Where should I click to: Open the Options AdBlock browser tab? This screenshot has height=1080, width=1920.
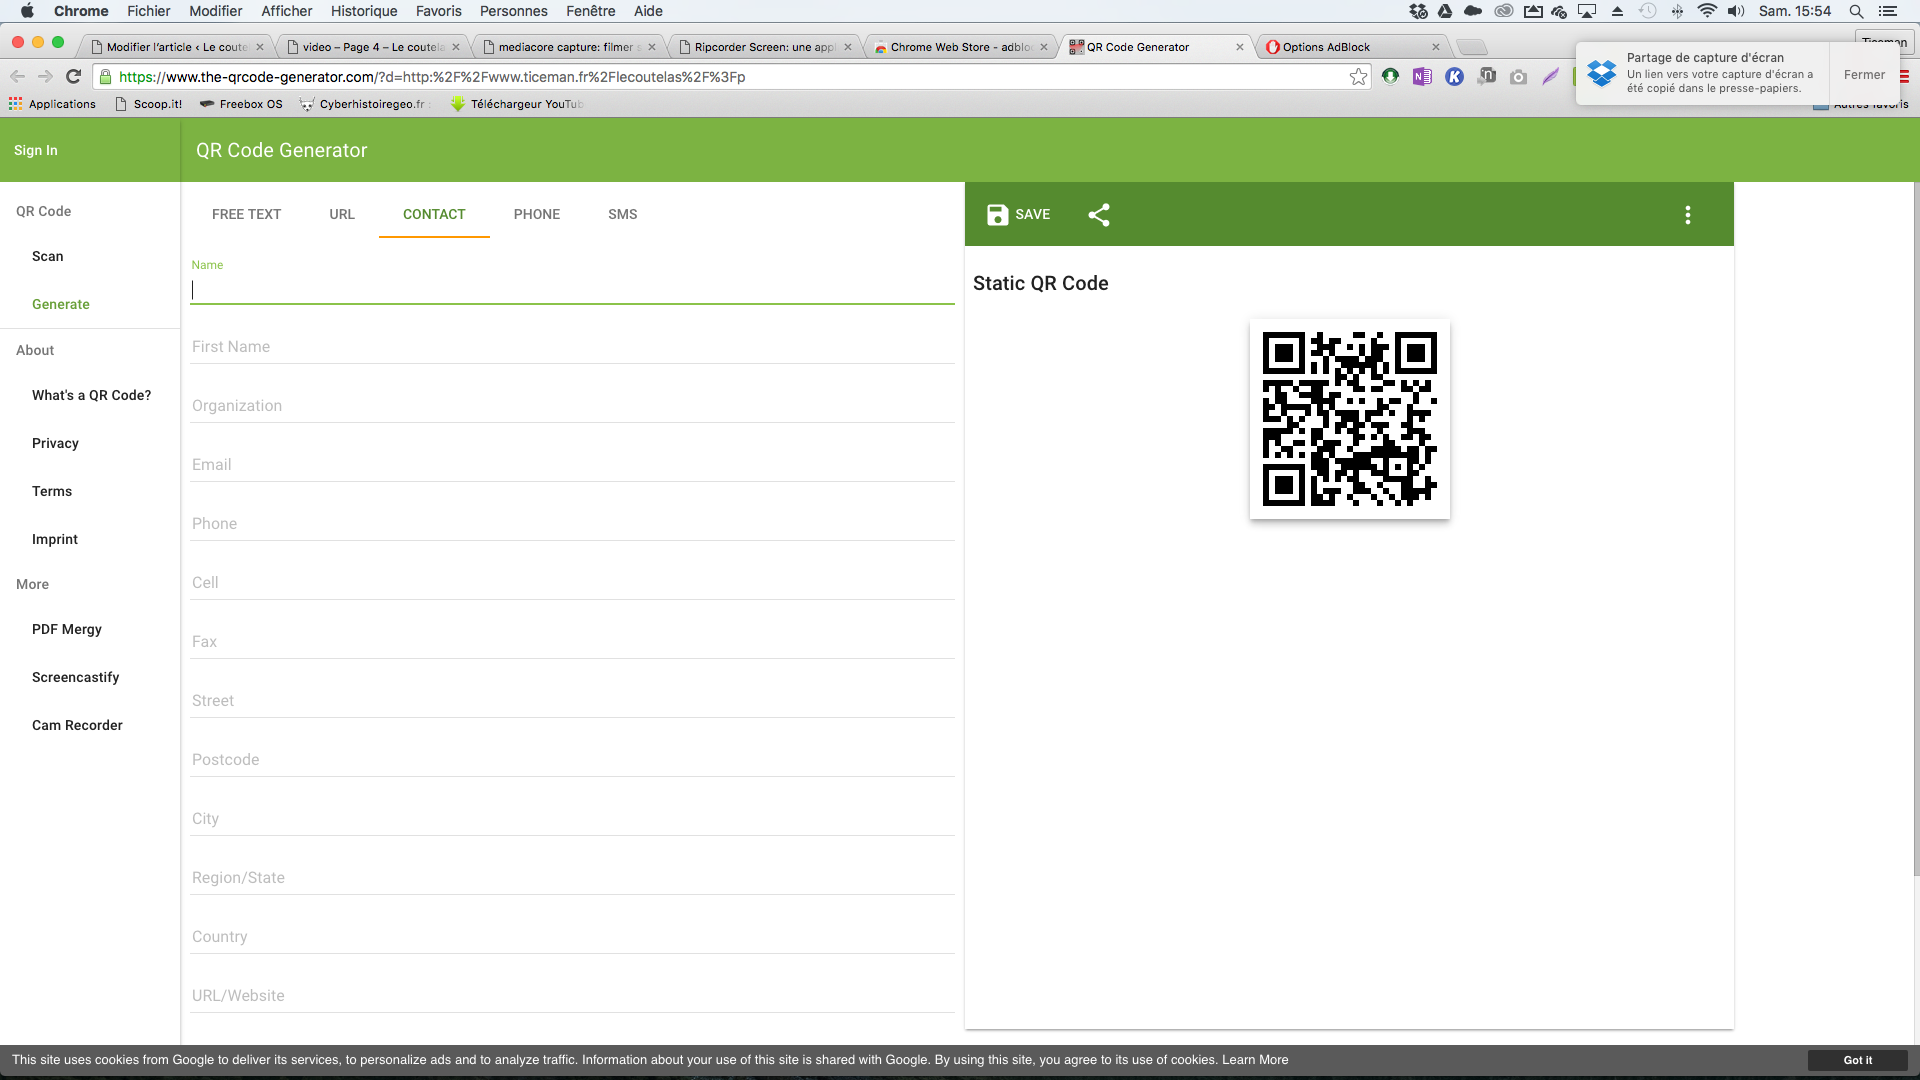[x=1350, y=47]
